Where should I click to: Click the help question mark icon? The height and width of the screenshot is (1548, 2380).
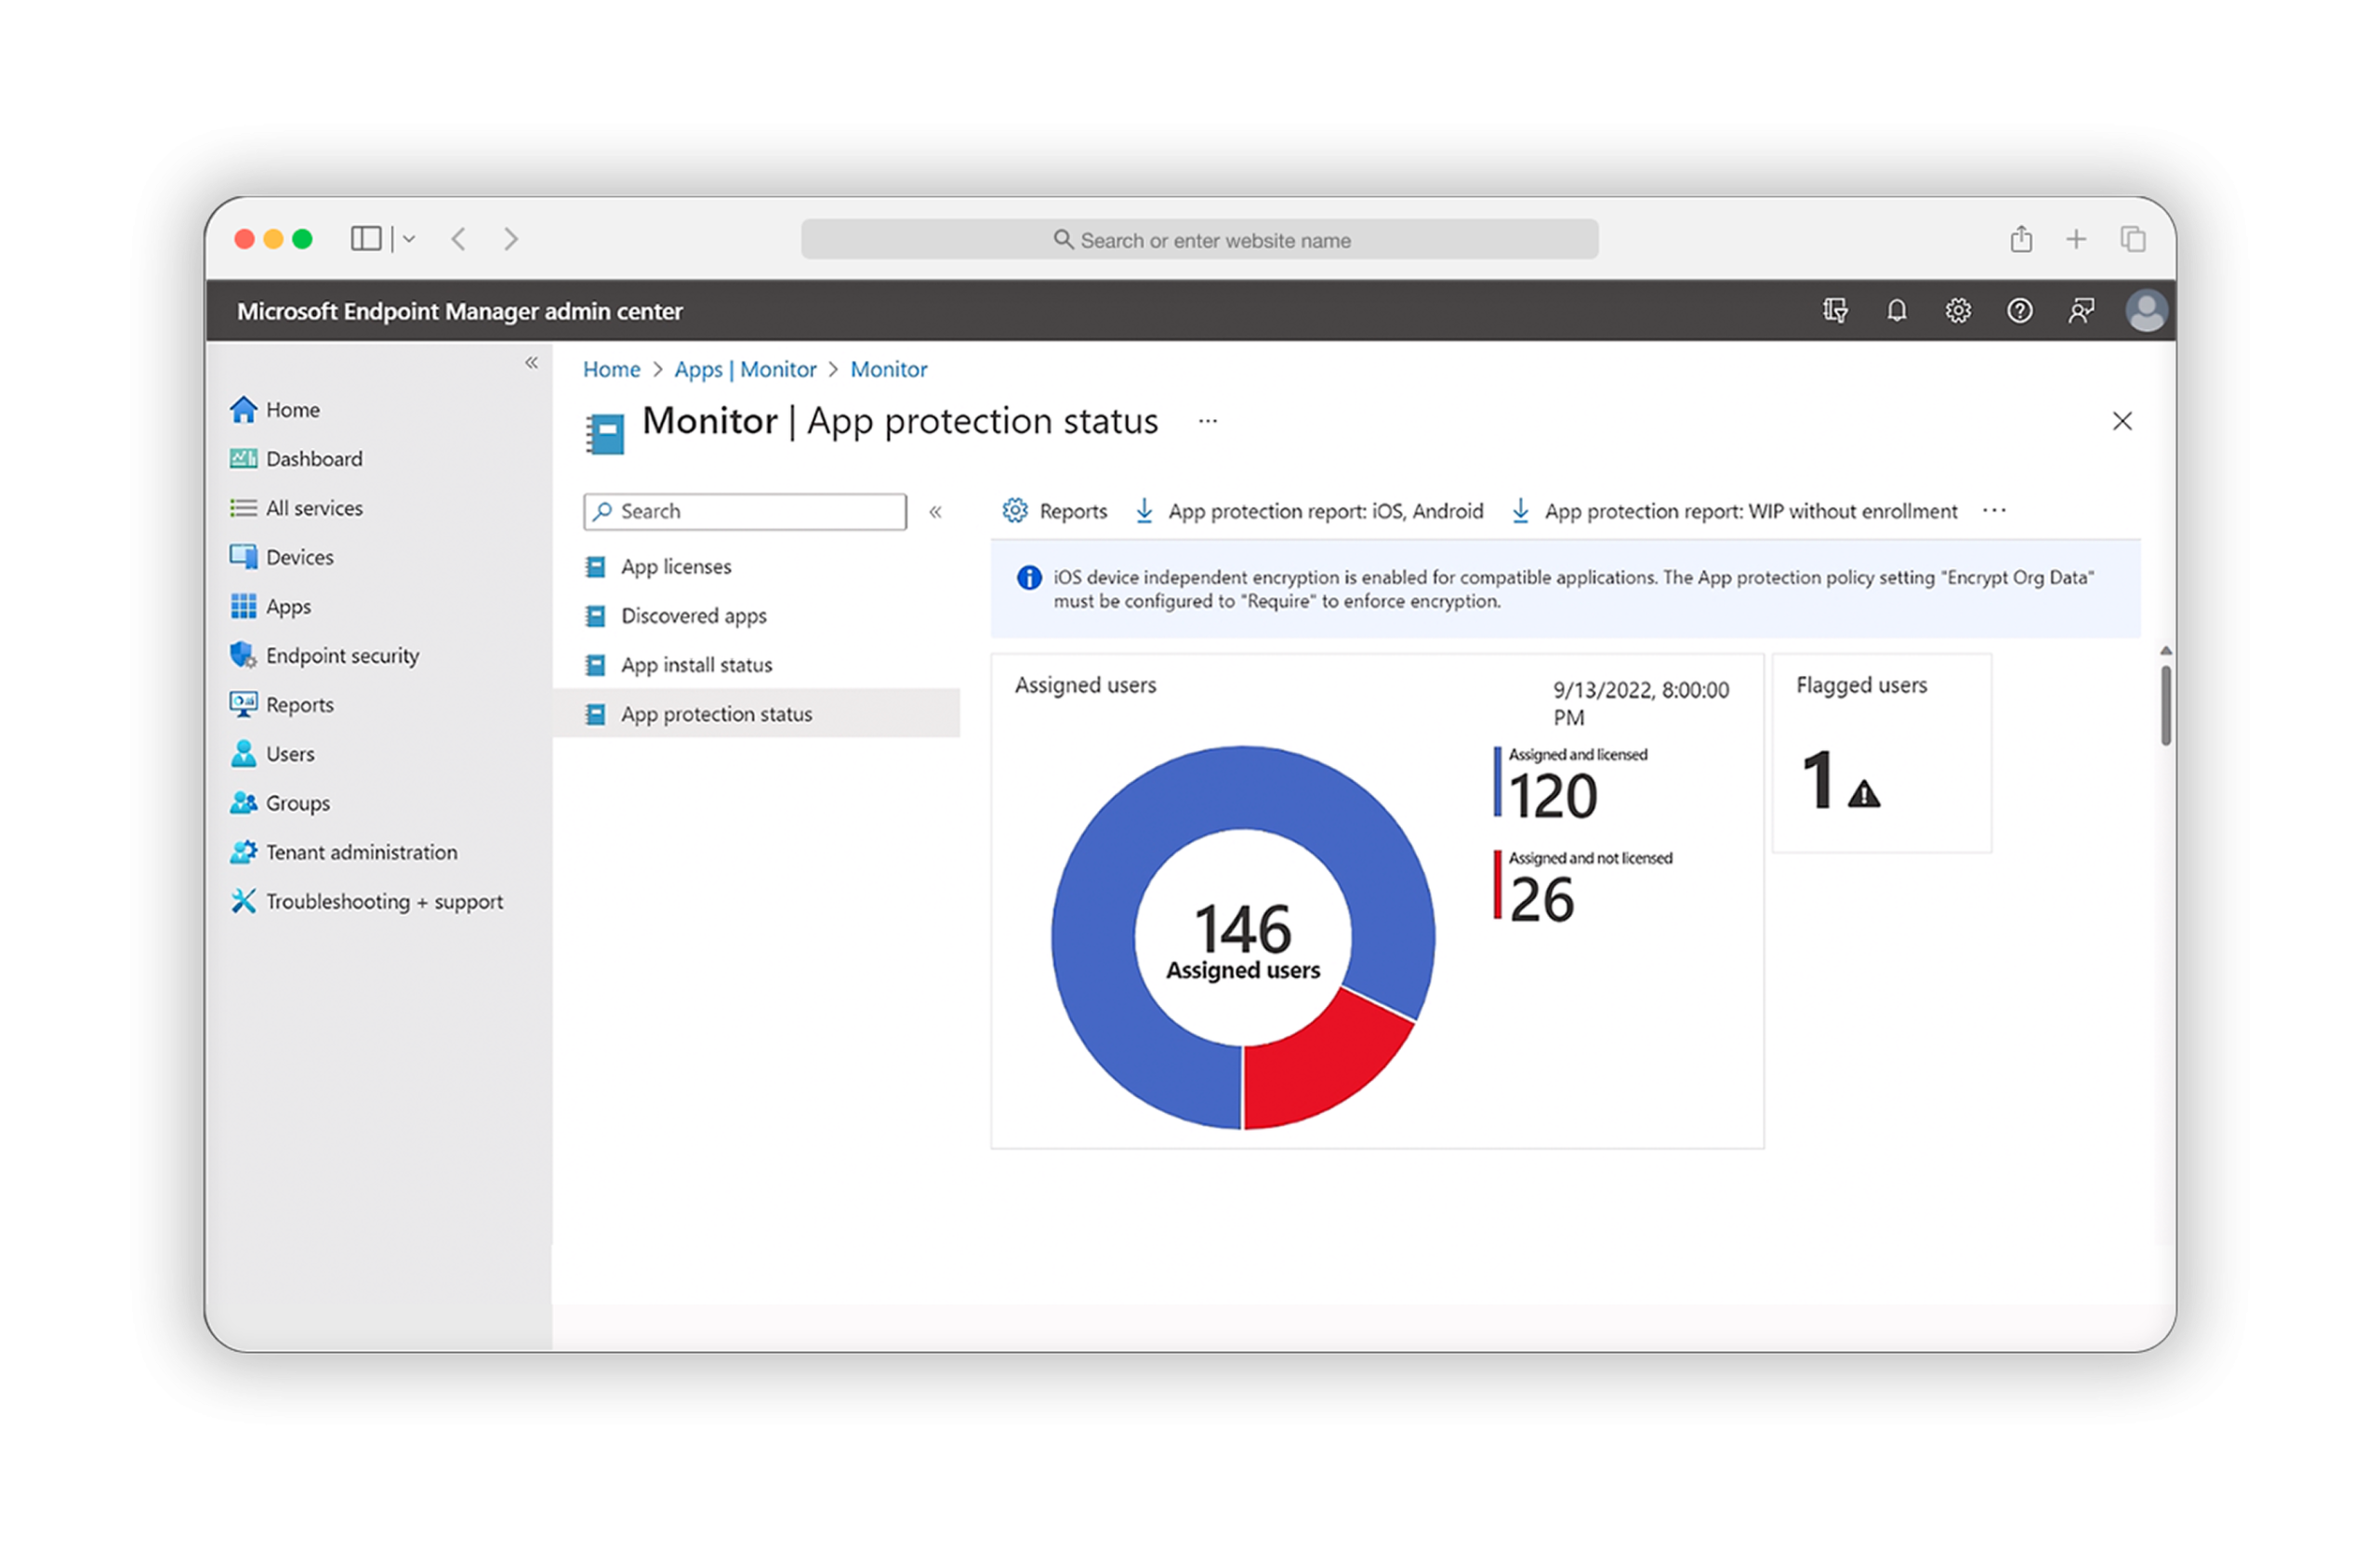pos(2019,311)
